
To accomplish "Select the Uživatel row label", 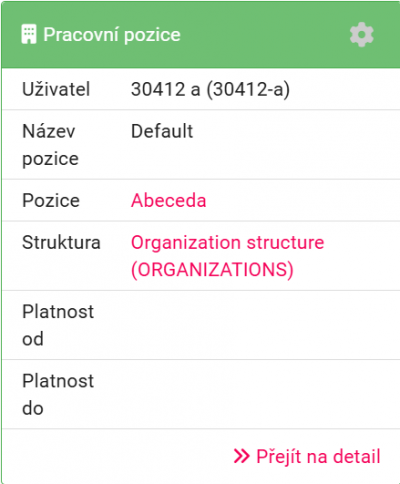I will (56, 89).
